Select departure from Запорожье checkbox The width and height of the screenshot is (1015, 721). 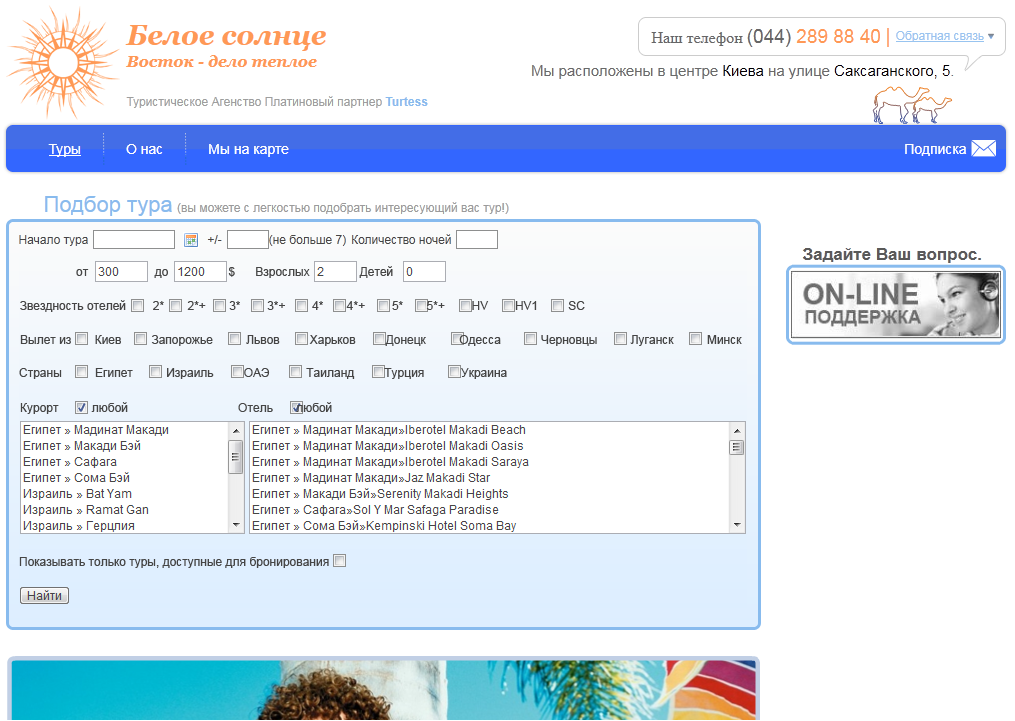pyautogui.click(x=140, y=338)
